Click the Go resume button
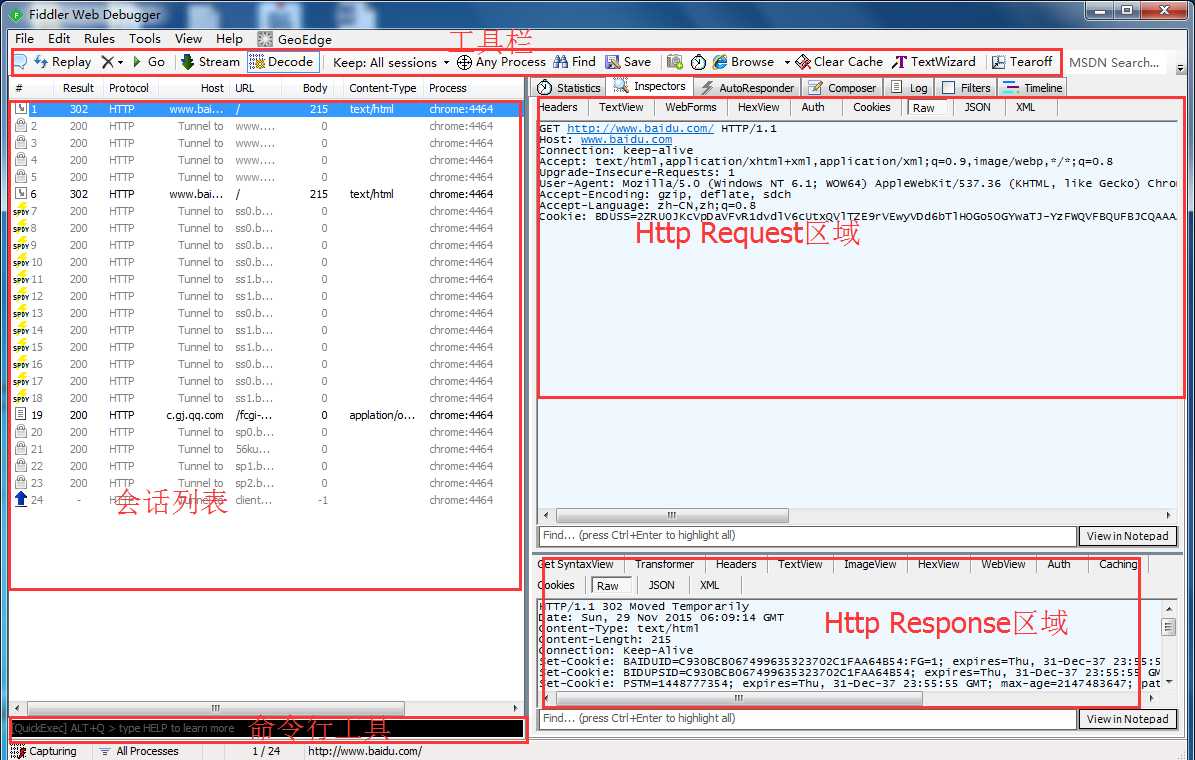Viewport: 1195px width, 760px height. tap(149, 62)
